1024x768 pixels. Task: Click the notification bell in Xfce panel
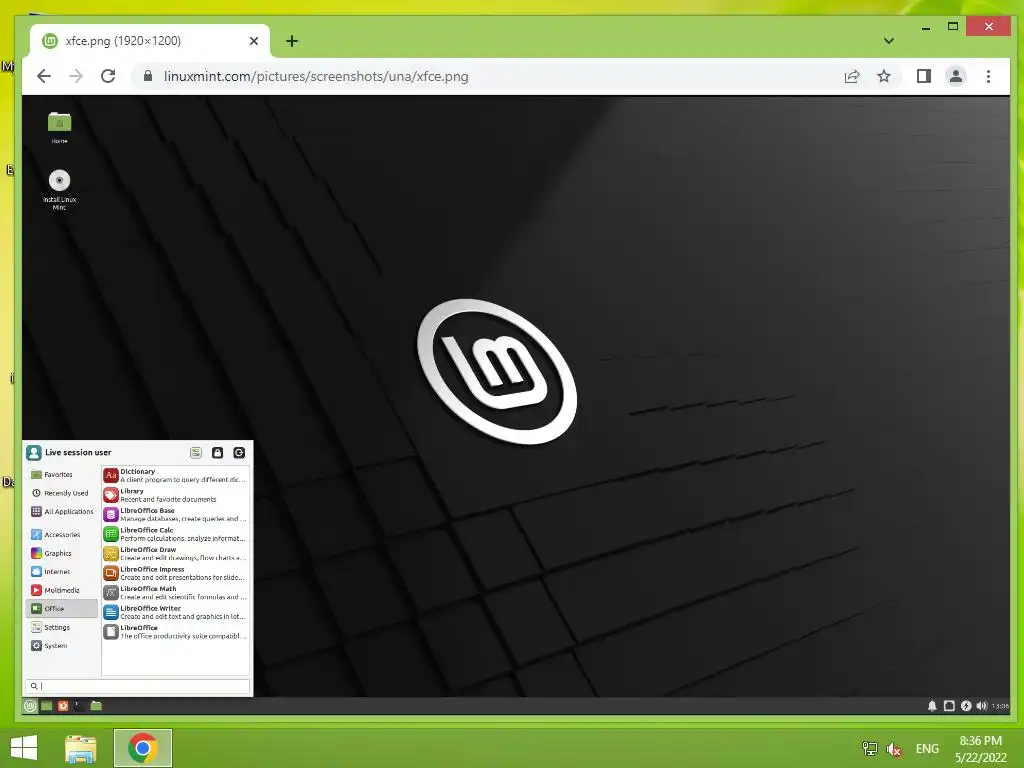click(x=933, y=706)
